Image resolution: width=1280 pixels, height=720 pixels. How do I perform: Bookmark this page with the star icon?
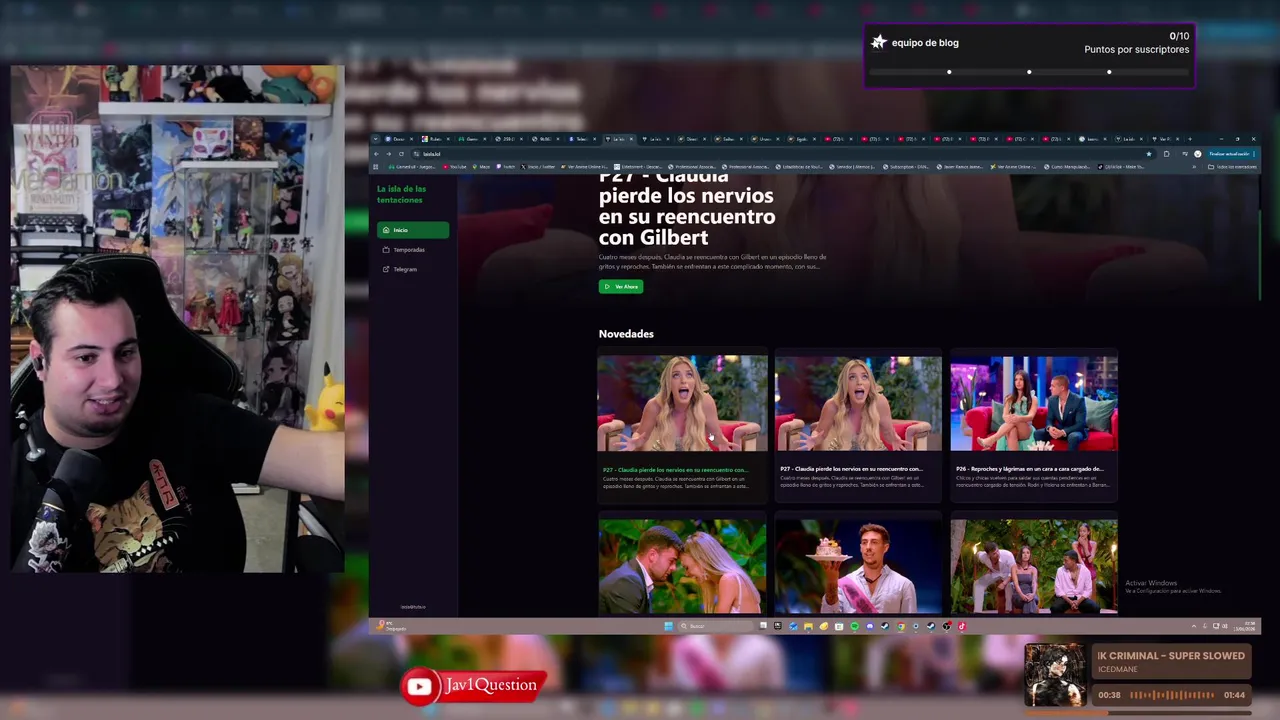pyautogui.click(x=1149, y=154)
